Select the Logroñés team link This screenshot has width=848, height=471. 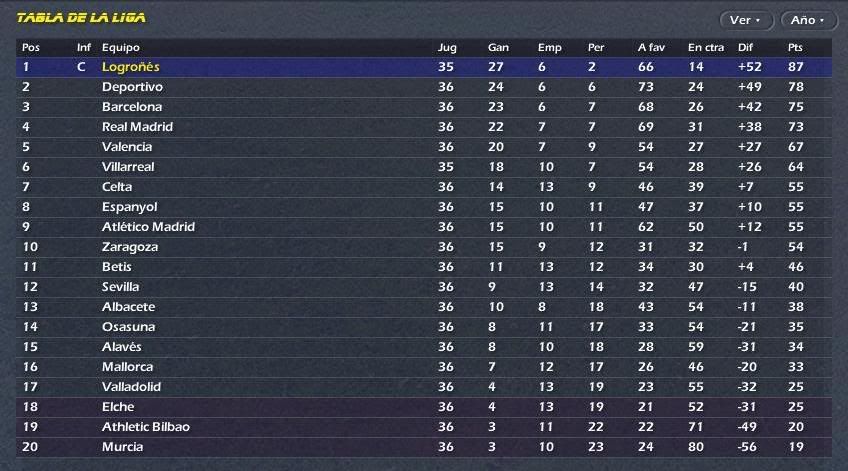130,67
